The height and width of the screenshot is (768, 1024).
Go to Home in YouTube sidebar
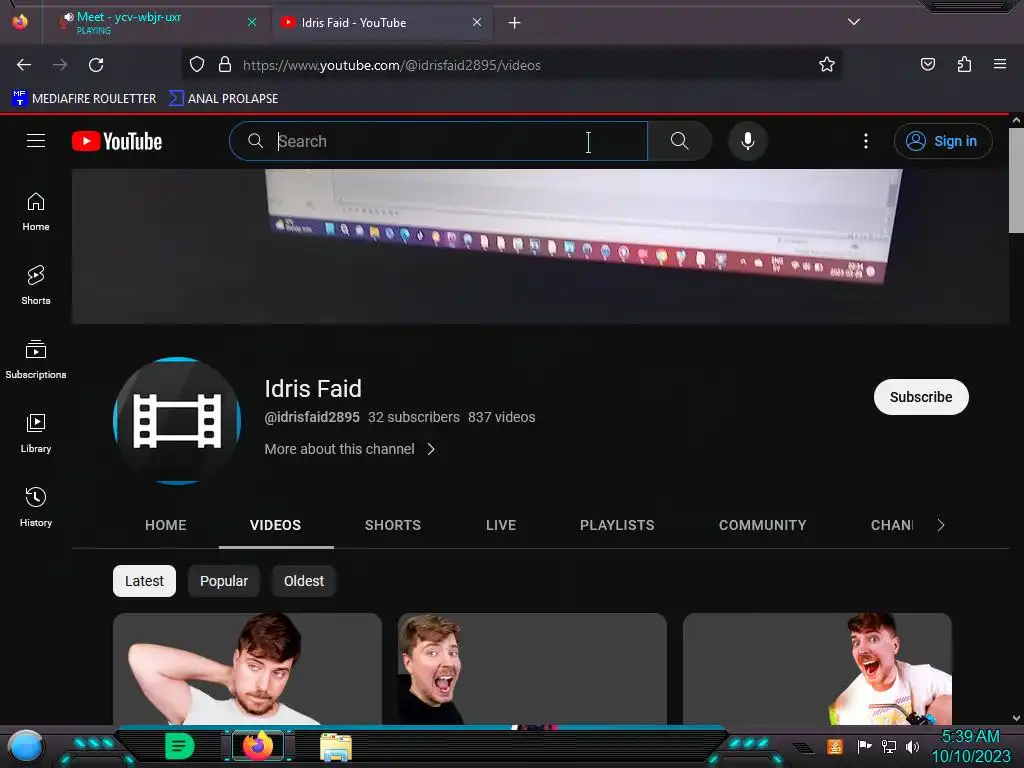point(36,212)
